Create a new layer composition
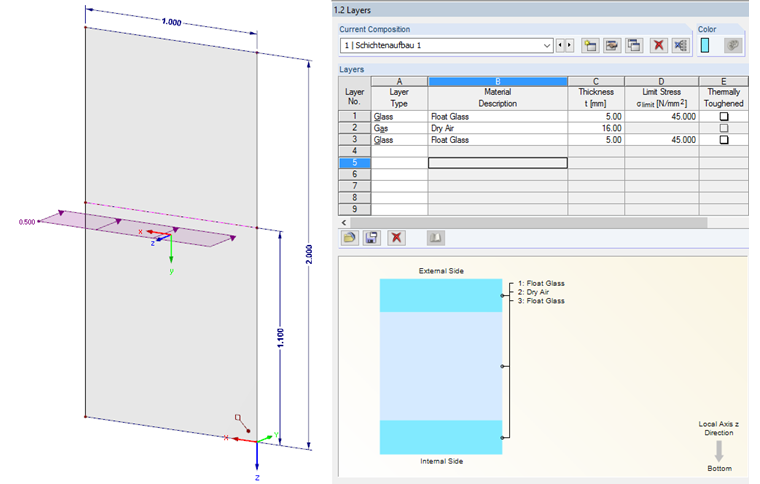This screenshot has width=760, height=484. 590,46
